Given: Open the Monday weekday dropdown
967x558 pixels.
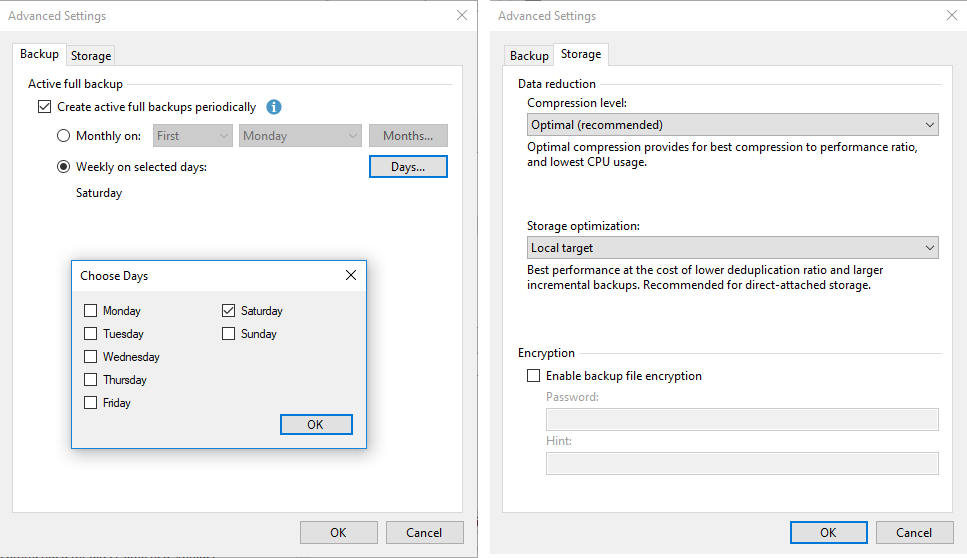Looking at the screenshot, I should [300, 136].
